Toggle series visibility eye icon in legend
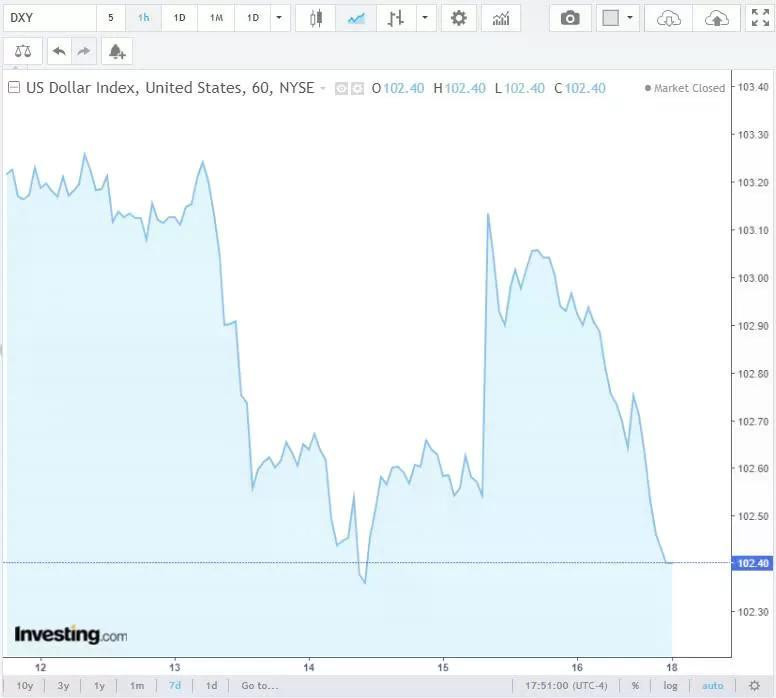This screenshot has width=776, height=698. pyautogui.click(x=341, y=89)
